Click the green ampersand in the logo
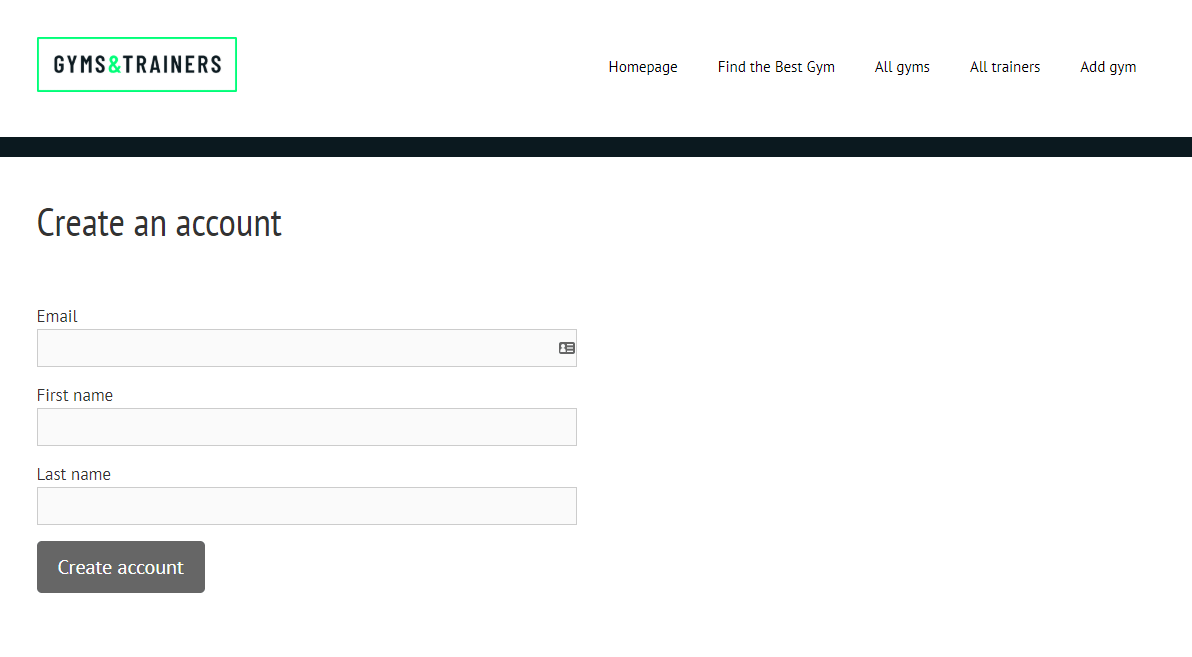 click(115, 65)
